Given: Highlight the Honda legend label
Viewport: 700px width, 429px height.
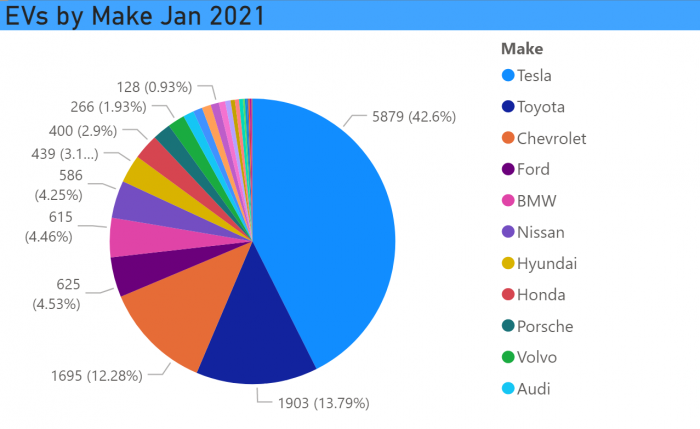Looking at the screenshot, I should coord(541,295).
